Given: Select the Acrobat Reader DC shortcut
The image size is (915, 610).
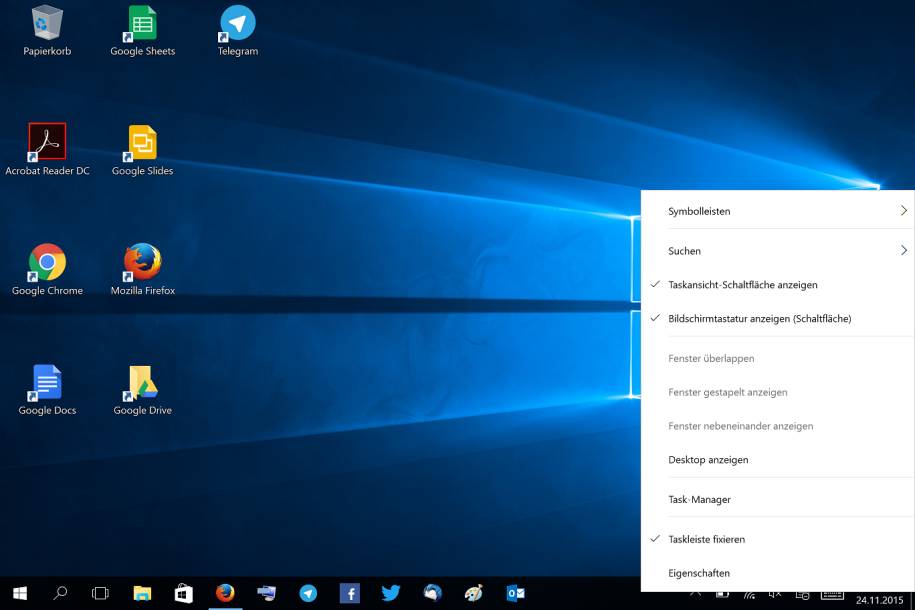Looking at the screenshot, I should [47, 149].
